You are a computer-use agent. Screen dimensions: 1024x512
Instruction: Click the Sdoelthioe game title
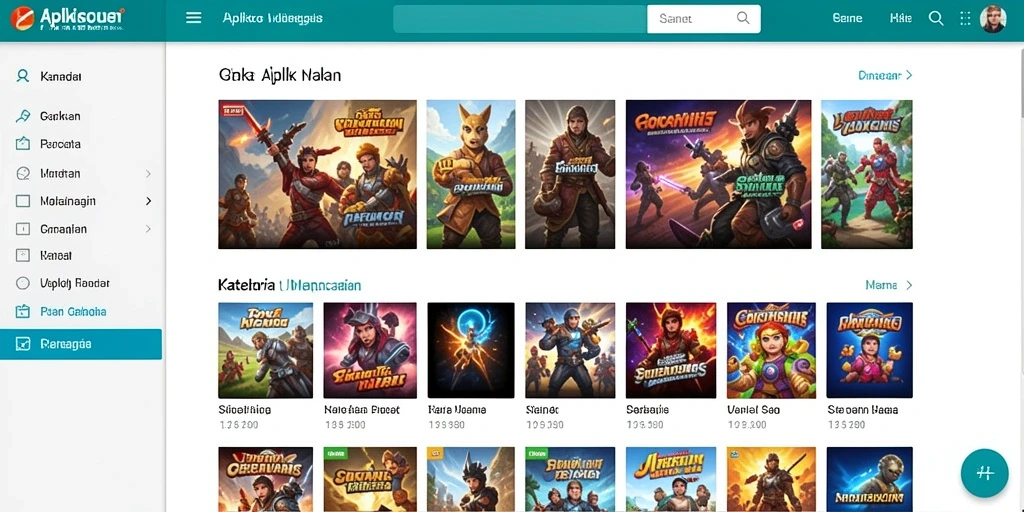[244, 410]
